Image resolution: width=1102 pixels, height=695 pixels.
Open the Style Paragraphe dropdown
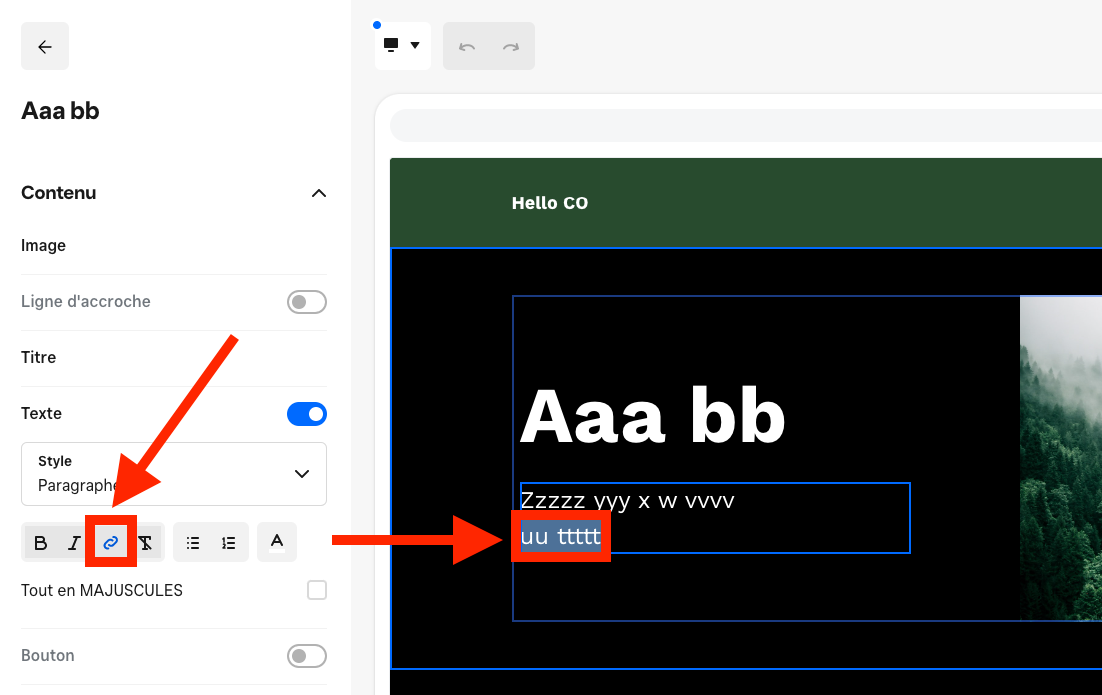click(174, 474)
